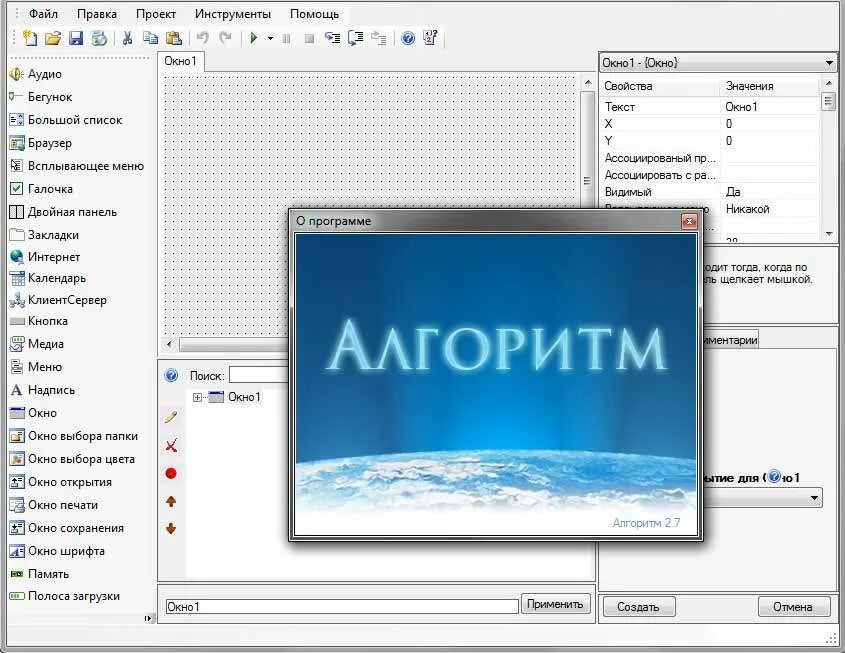The image size is (845, 653).
Task: Select the Надпись label component
Action: (x=43, y=390)
